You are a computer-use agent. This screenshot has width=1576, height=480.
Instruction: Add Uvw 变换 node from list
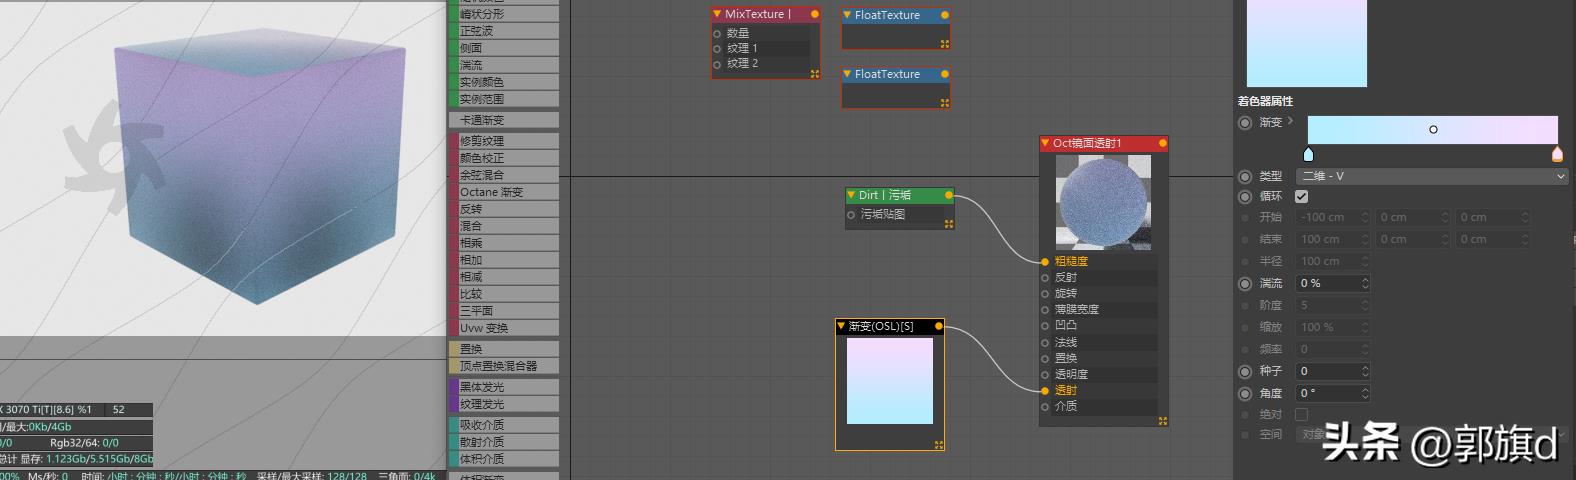505,328
